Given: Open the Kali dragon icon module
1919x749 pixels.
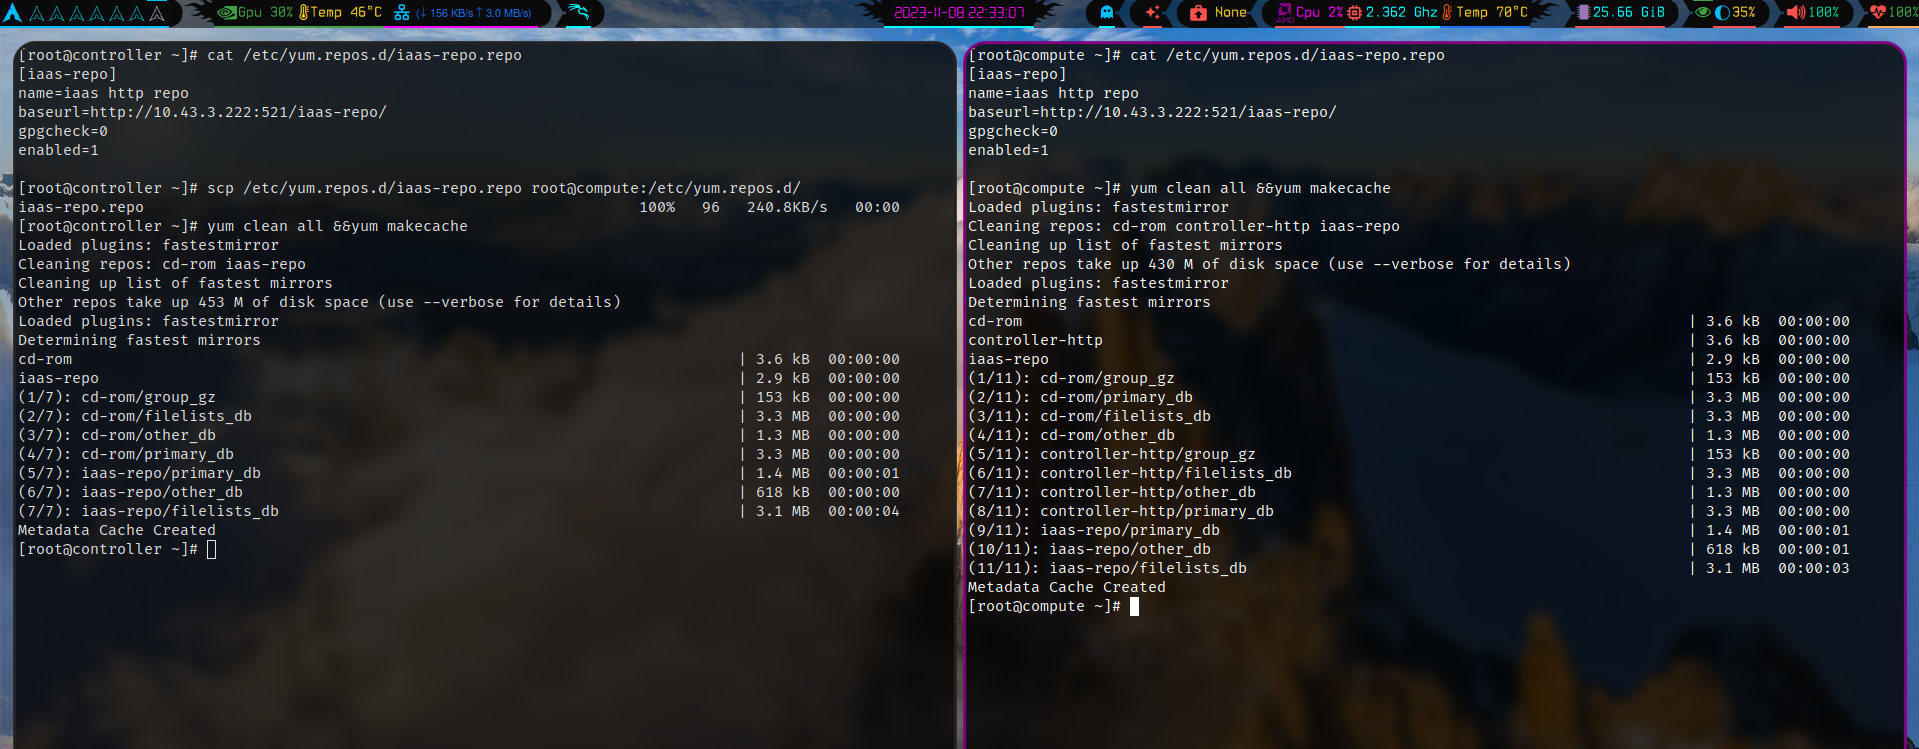Looking at the screenshot, I should click(578, 13).
